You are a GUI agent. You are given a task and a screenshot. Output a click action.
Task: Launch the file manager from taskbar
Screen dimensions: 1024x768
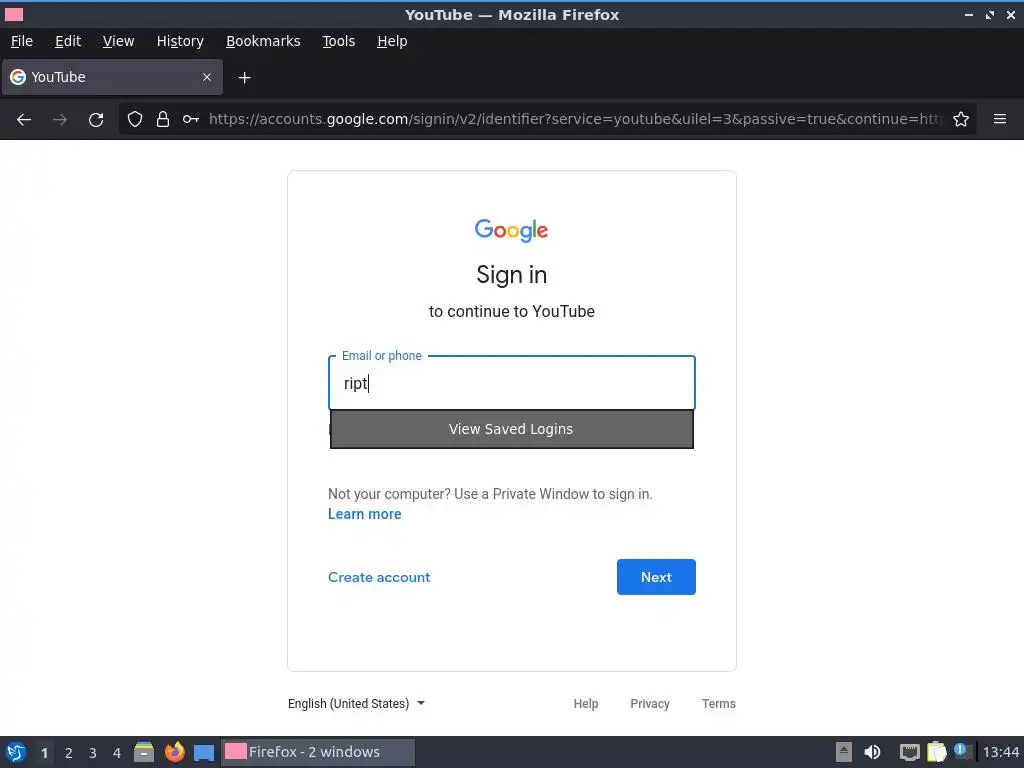[144, 752]
